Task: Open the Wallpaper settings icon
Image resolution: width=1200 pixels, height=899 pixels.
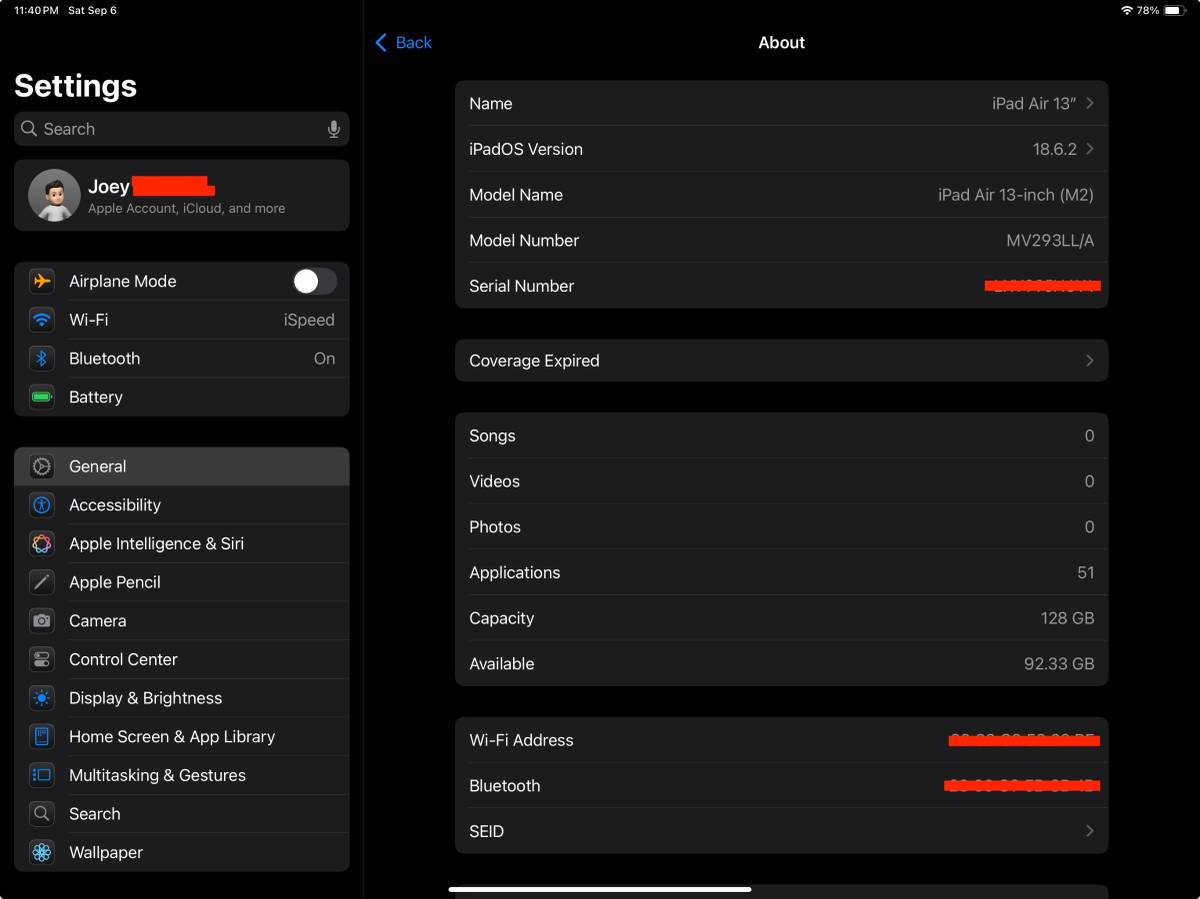Action: tap(41, 853)
